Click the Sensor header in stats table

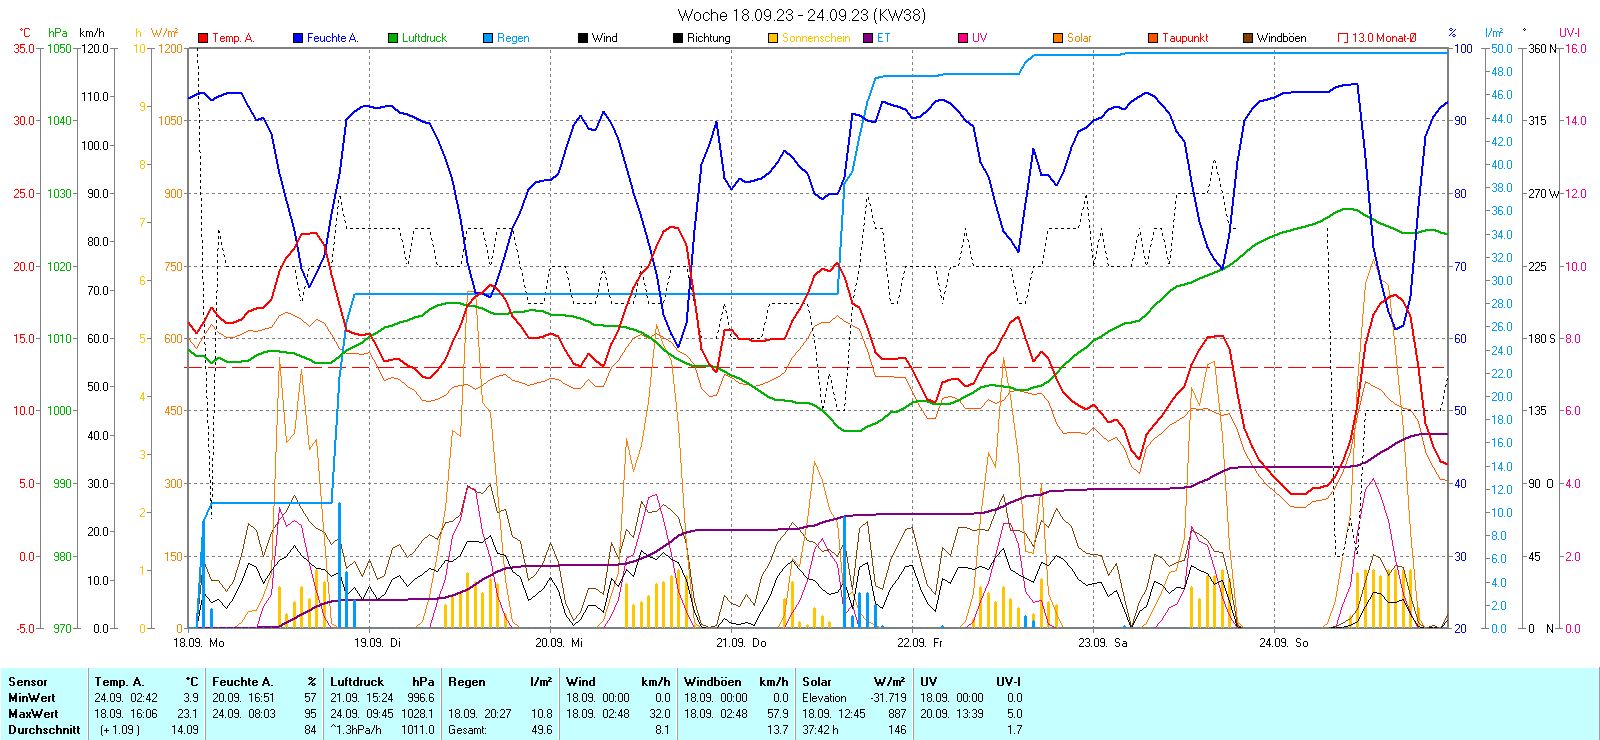[28, 682]
